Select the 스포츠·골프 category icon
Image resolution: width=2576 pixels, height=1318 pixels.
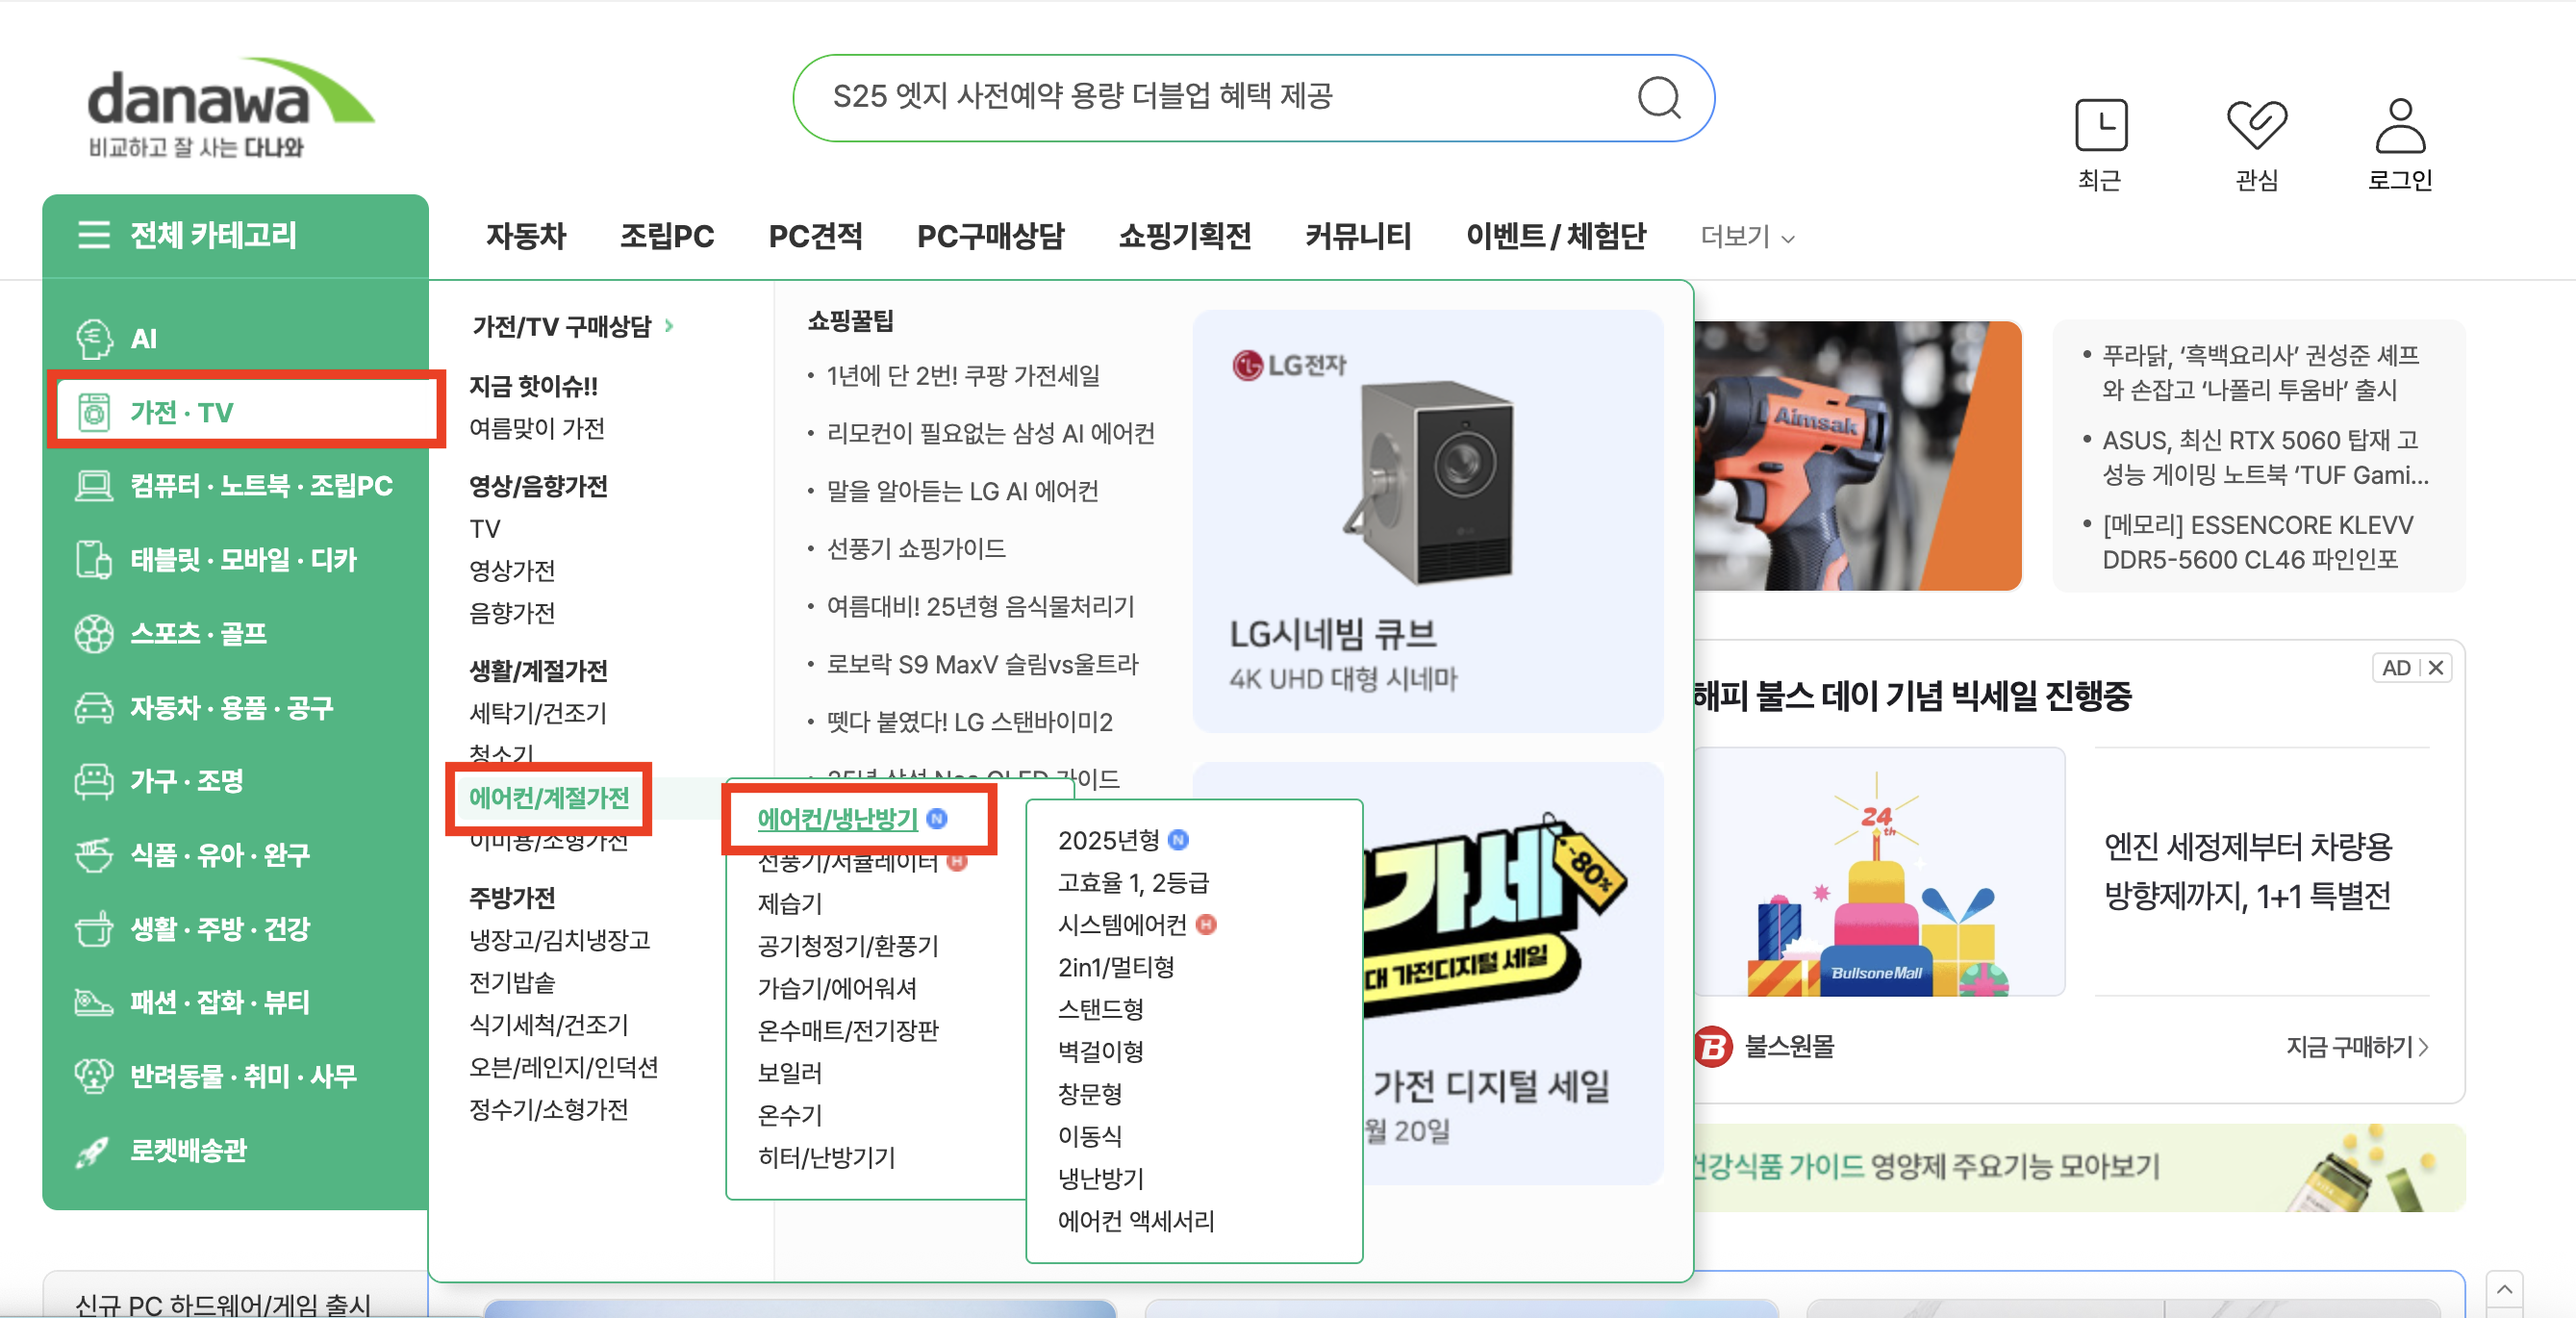coord(94,633)
